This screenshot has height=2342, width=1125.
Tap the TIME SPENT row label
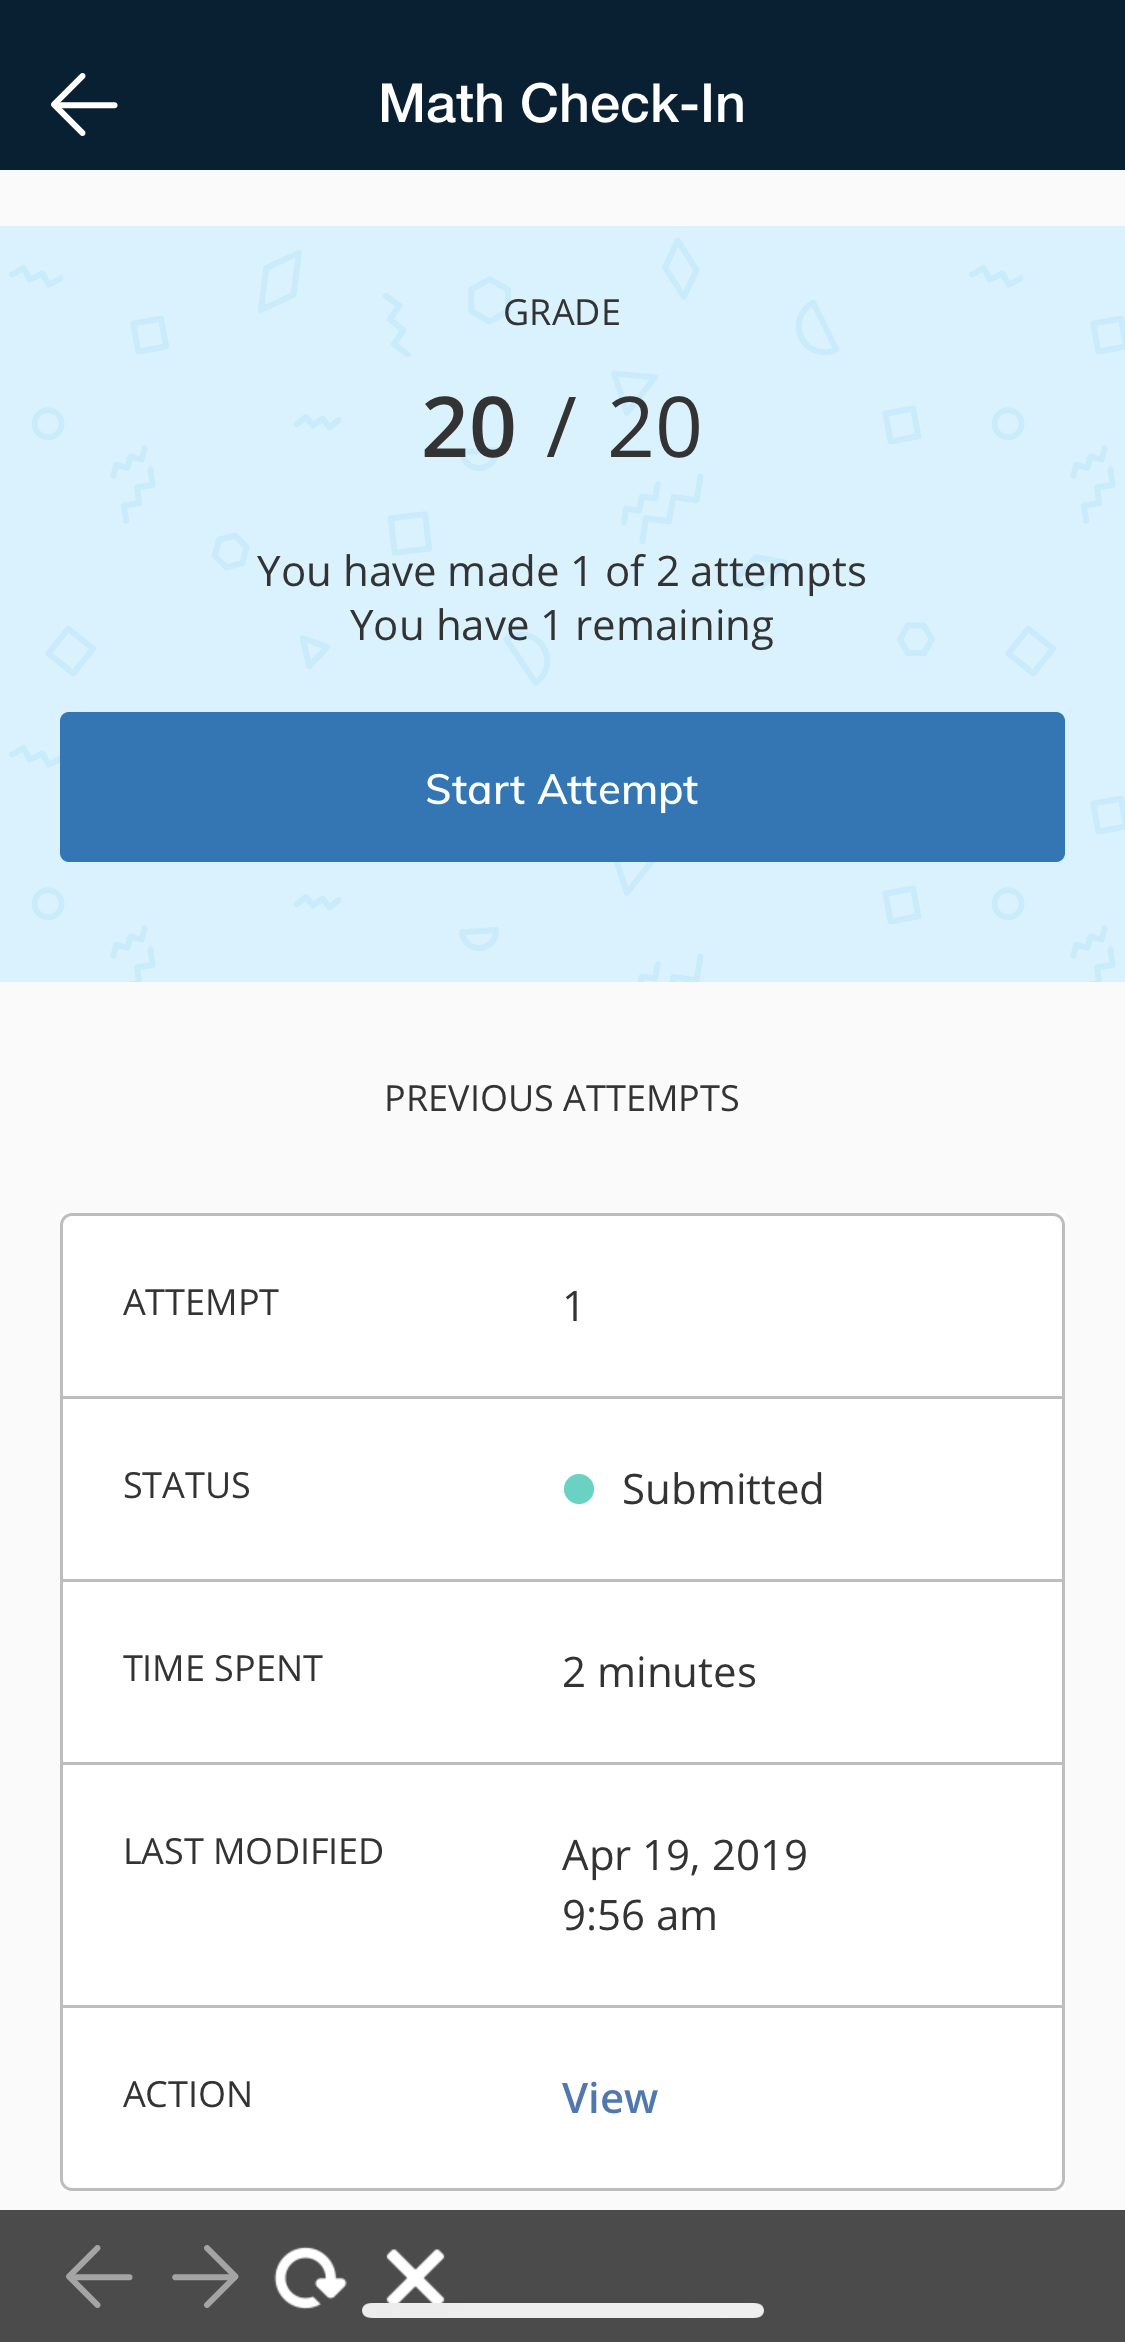(223, 1669)
